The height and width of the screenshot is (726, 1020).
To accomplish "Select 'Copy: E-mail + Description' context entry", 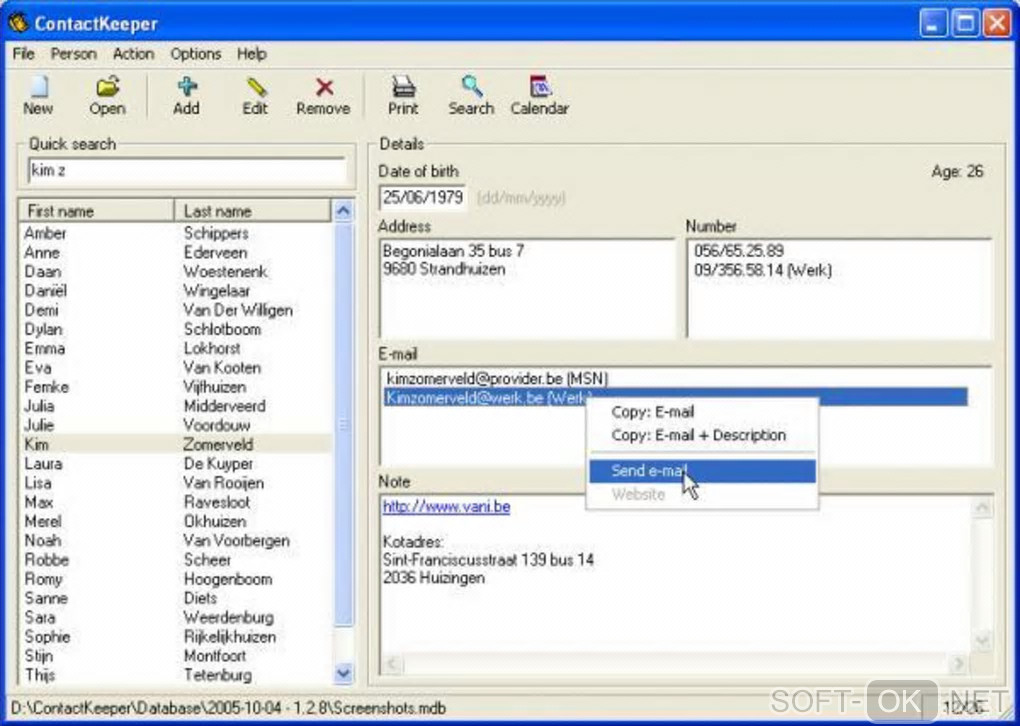I will point(698,436).
